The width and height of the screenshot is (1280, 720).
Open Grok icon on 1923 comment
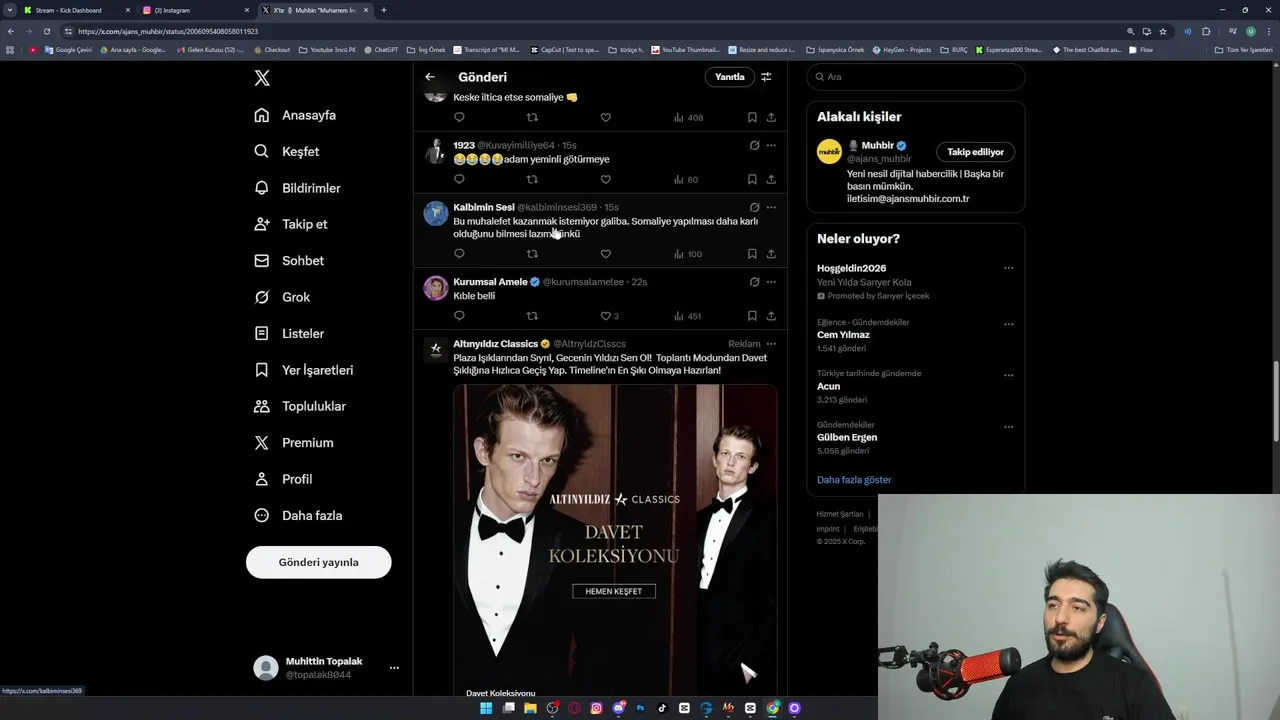pyautogui.click(x=754, y=145)
